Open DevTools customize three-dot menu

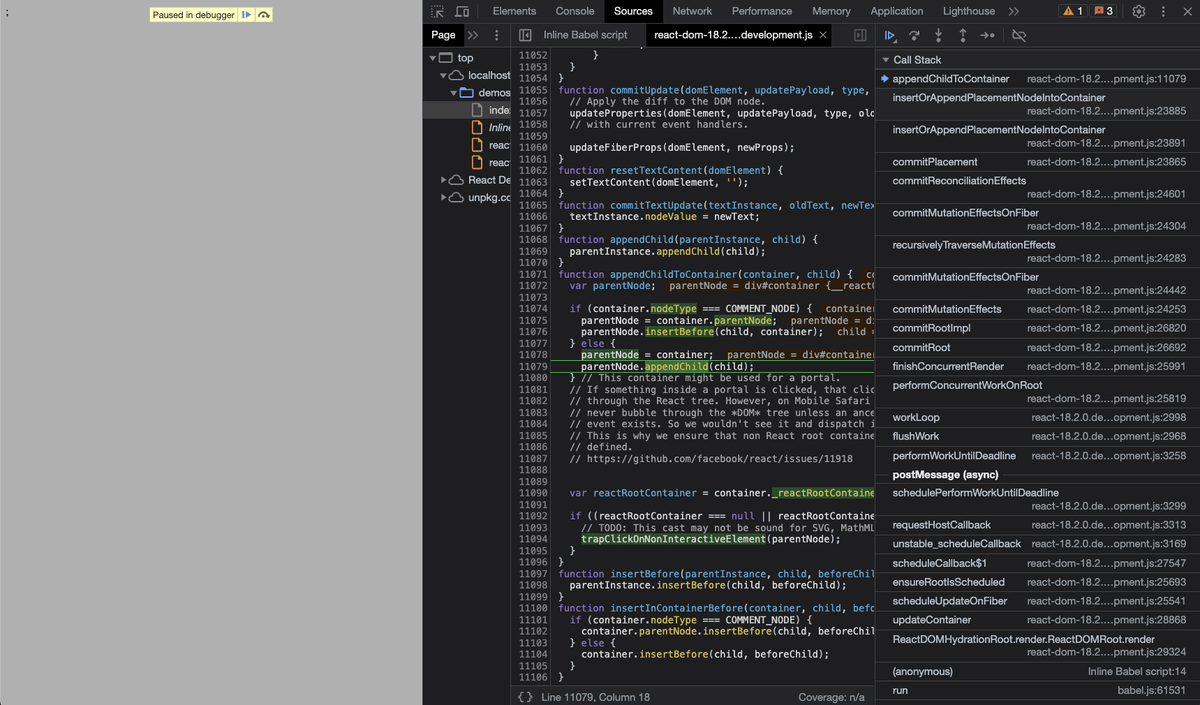point(1163,11)
